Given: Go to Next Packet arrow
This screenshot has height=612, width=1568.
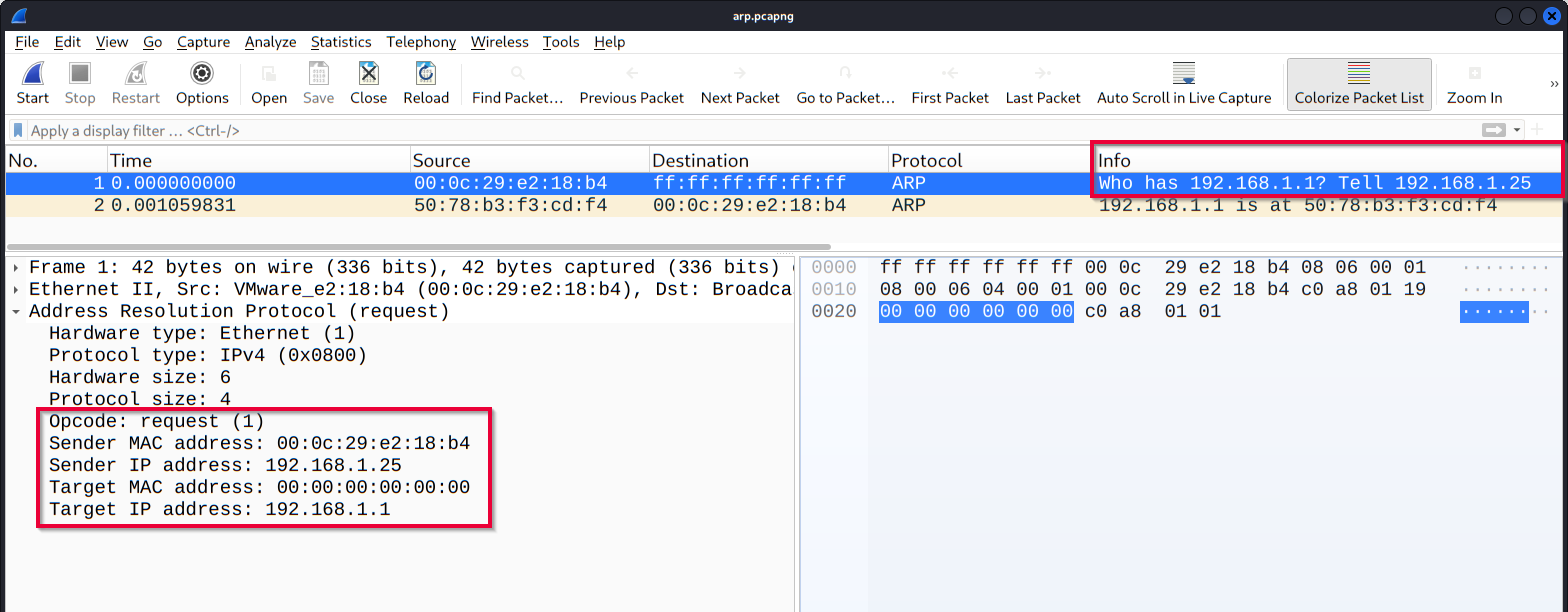Looking at the screenshot, I should click(740, 74).
